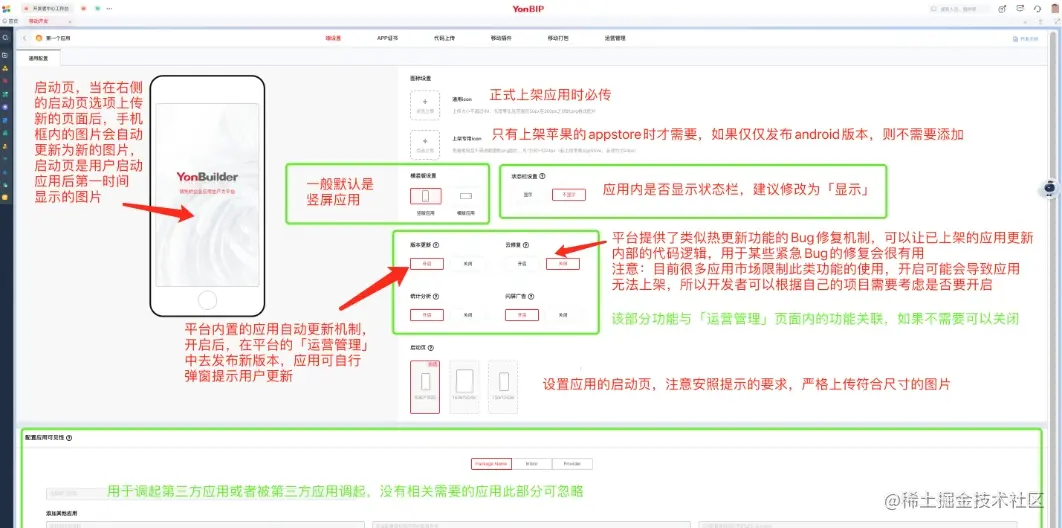Switch to the 移动打包 tab
1062x528 pixels.
click(558, 38)
